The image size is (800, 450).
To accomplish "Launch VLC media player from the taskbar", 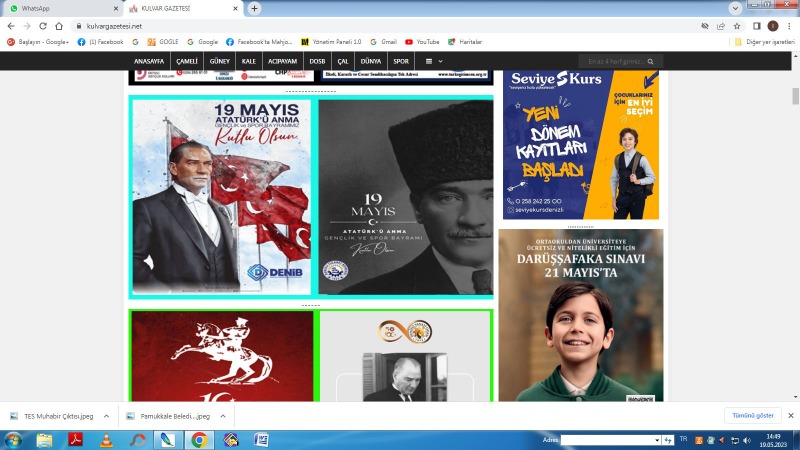I will (105, 440).
